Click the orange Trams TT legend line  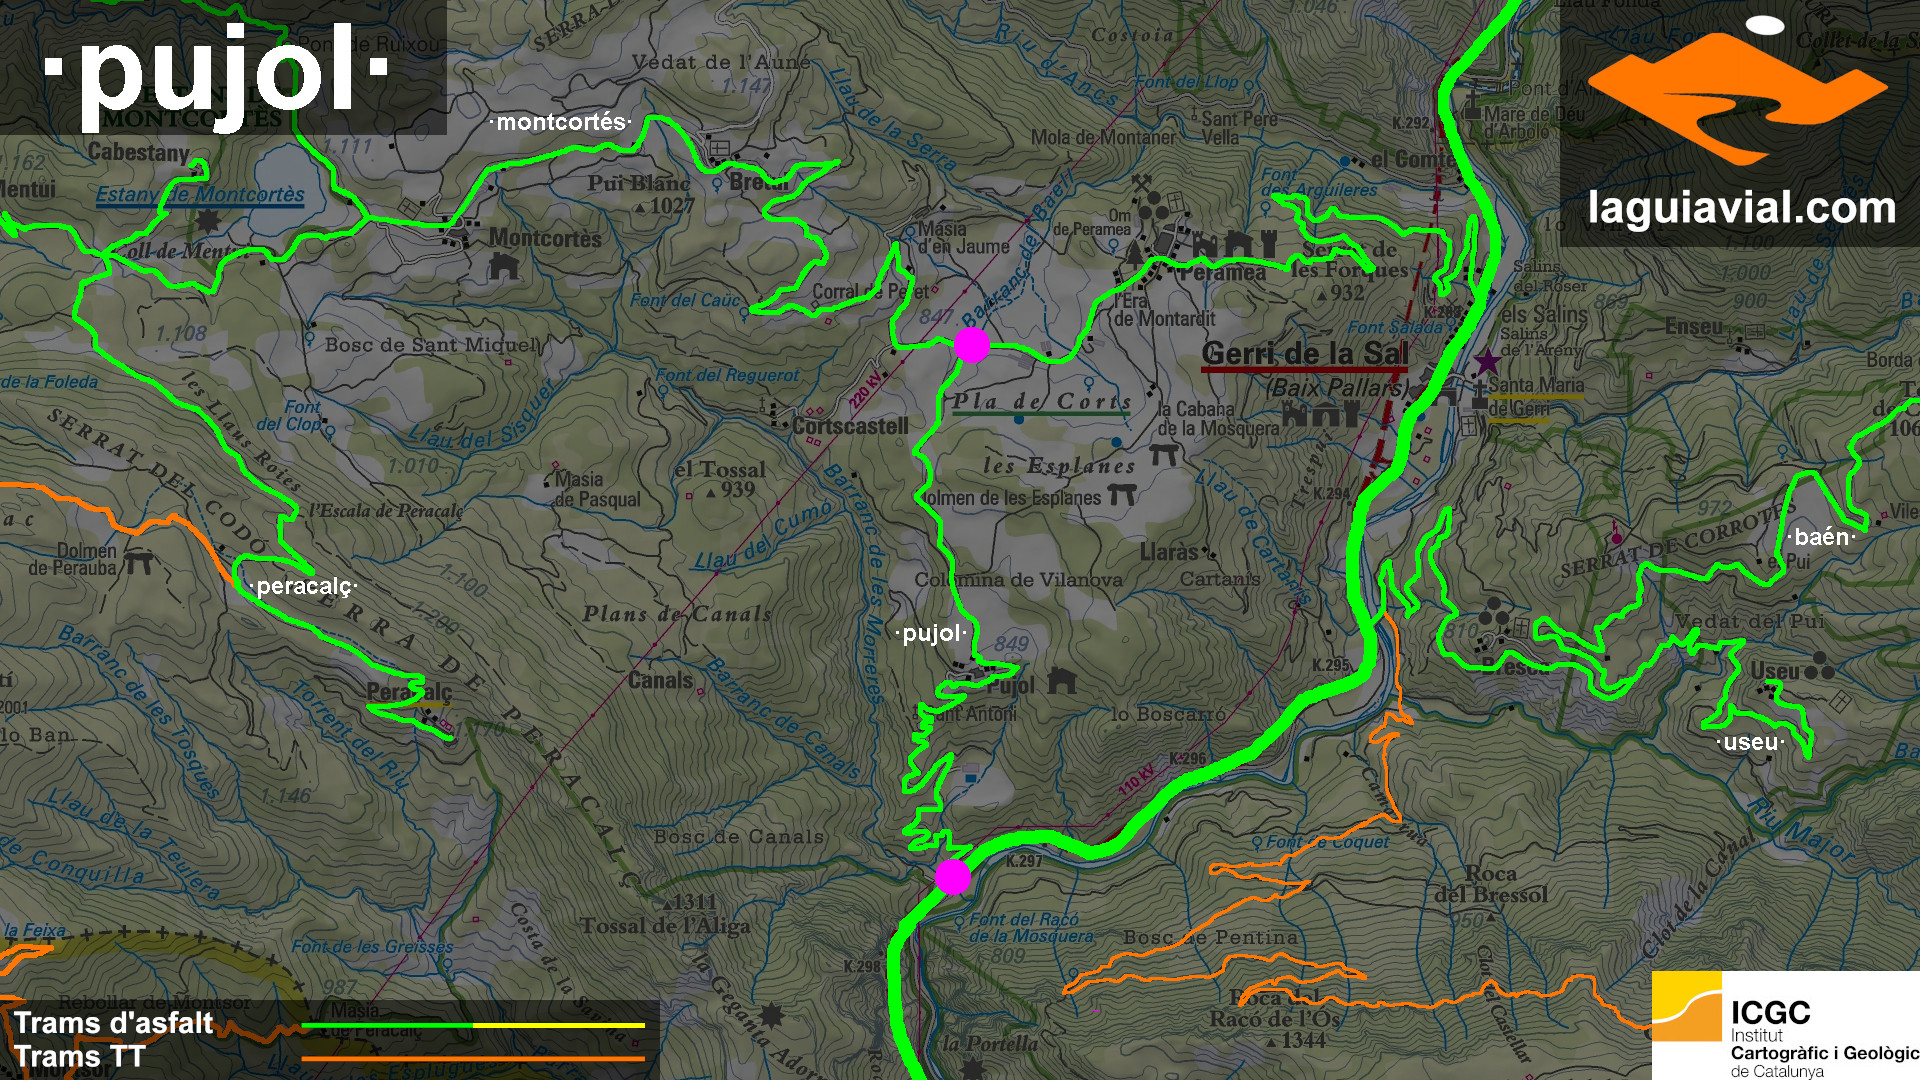[x=473, y=1058]
